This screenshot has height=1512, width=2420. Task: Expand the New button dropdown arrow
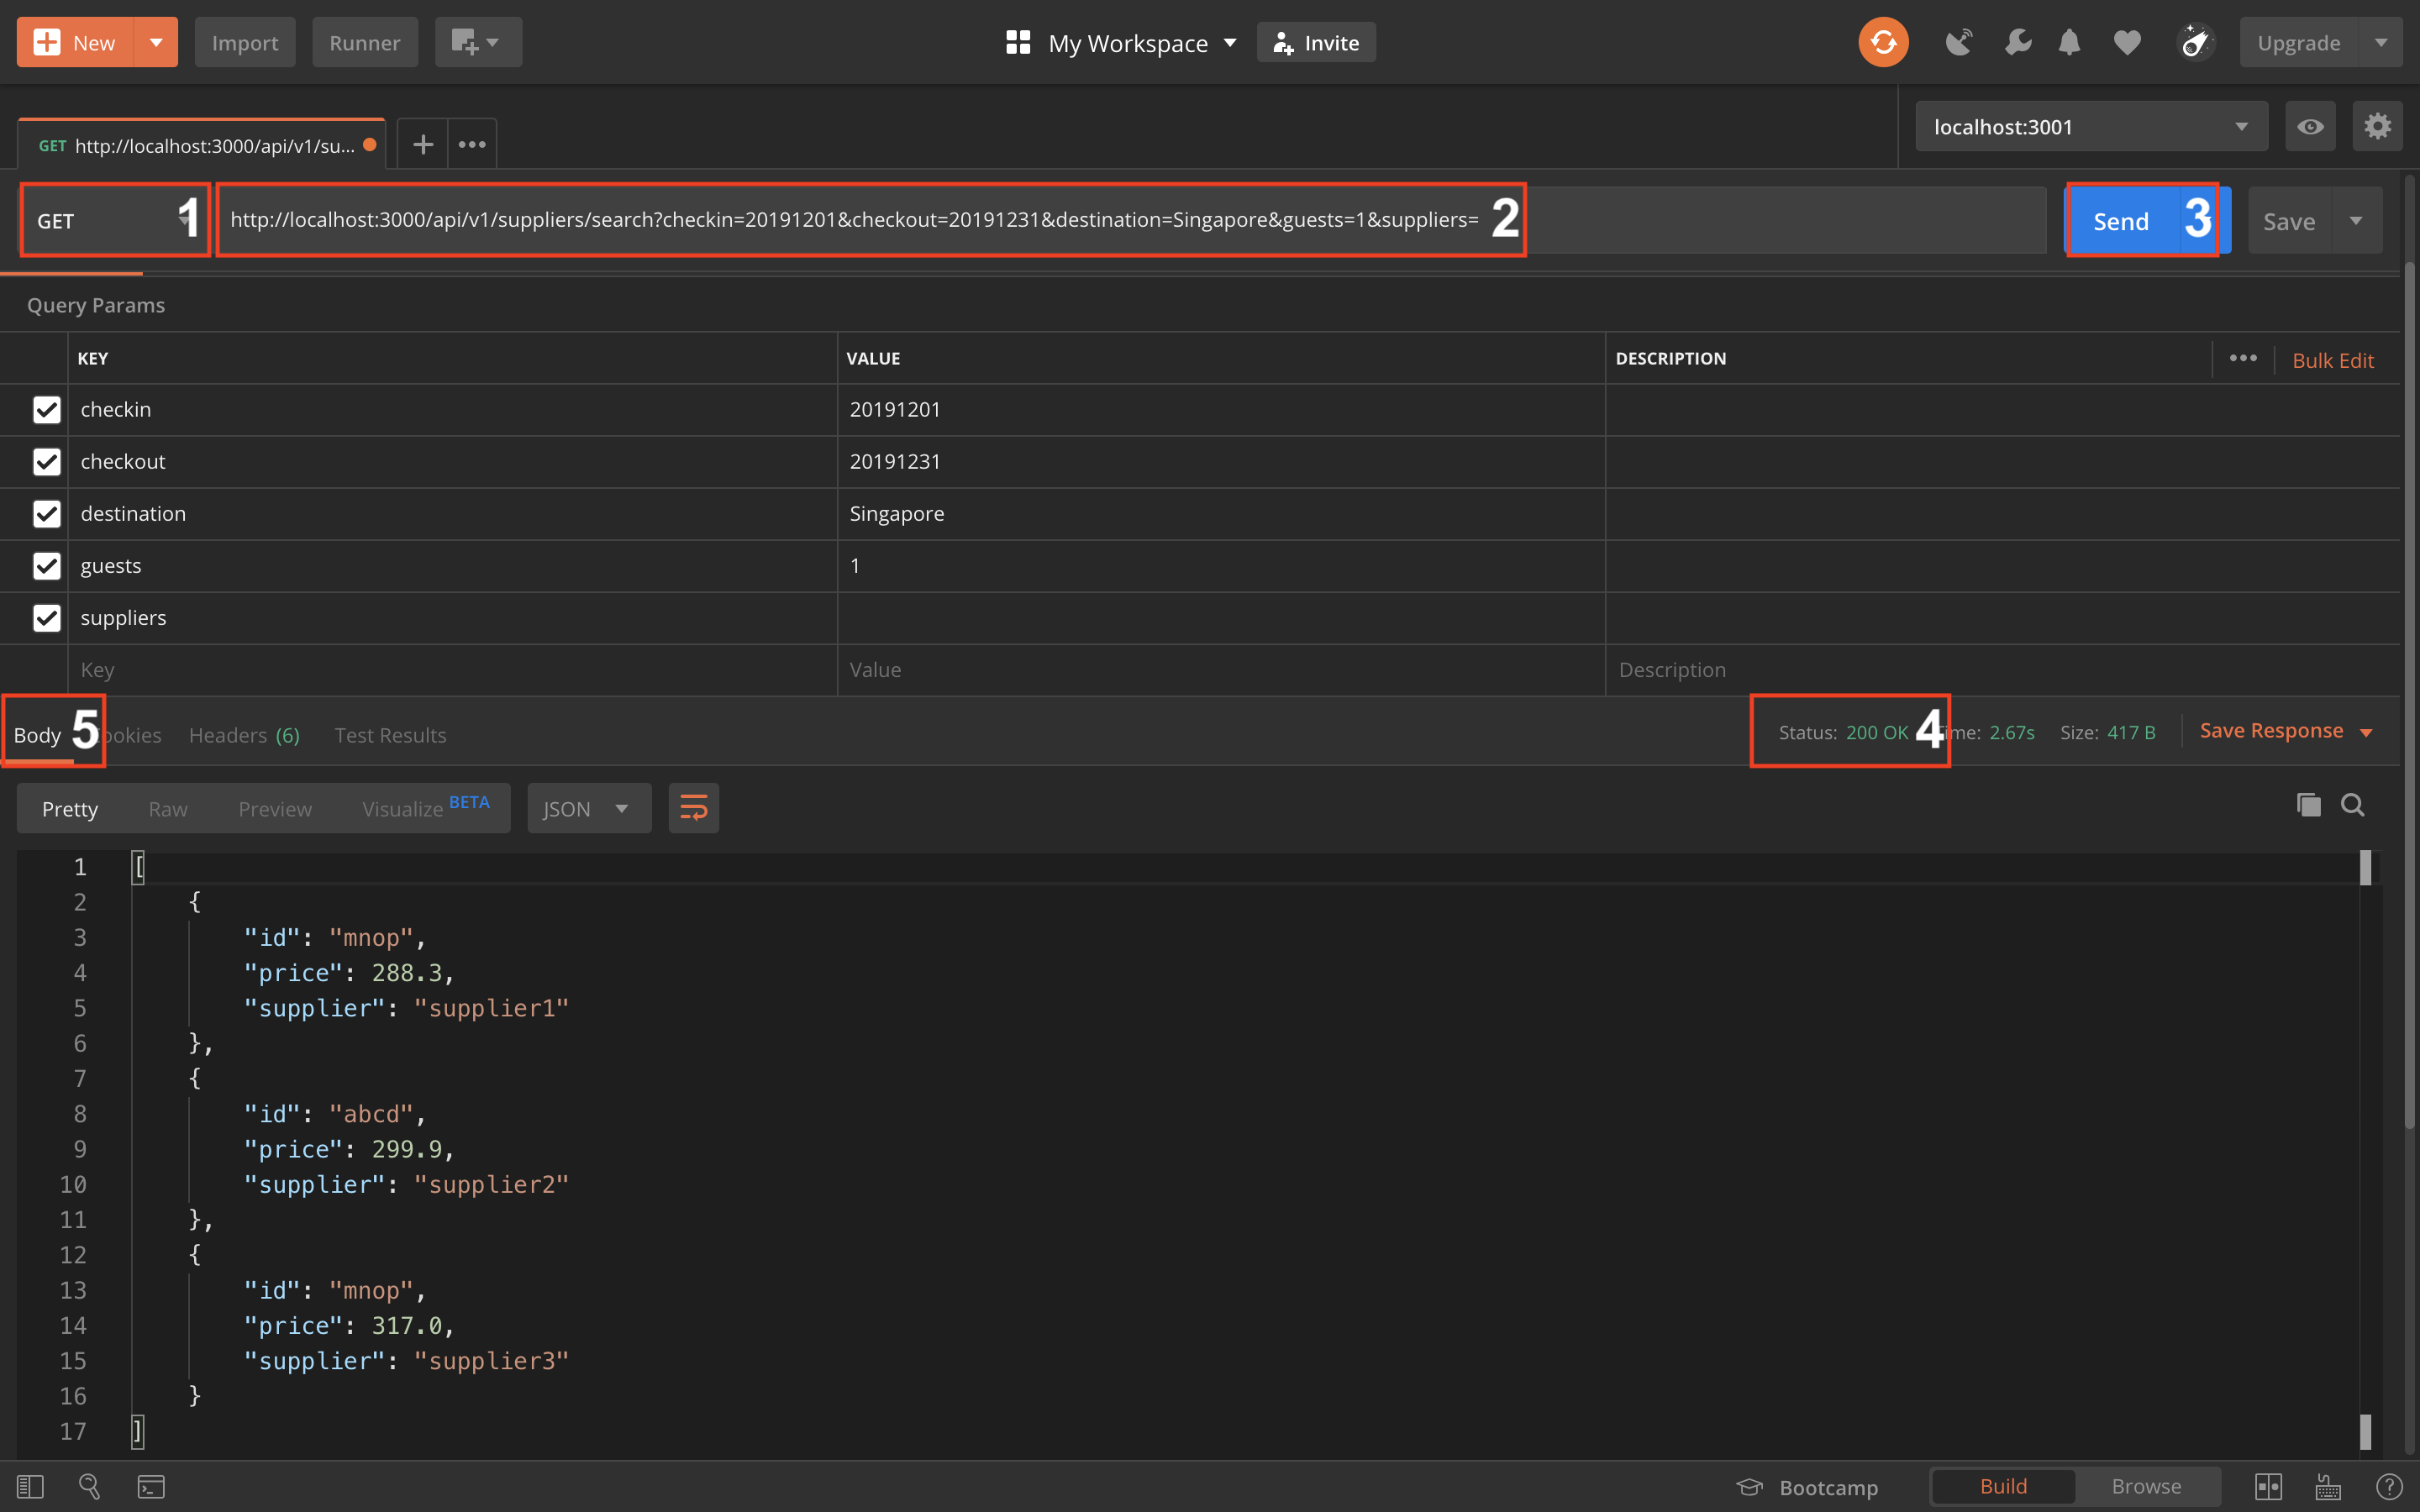click(x=156, y=42)
